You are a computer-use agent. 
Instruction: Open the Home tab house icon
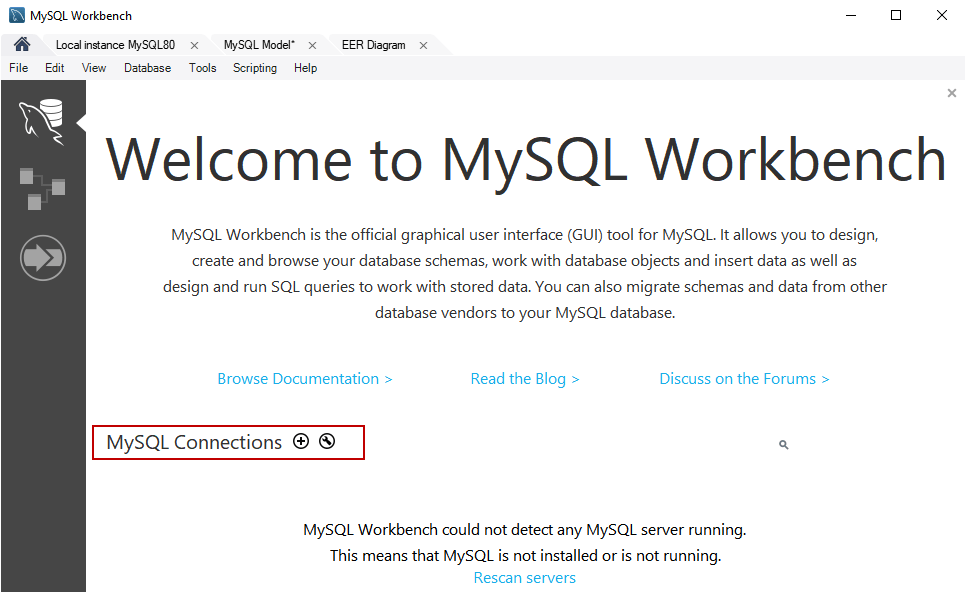point(21,44)
